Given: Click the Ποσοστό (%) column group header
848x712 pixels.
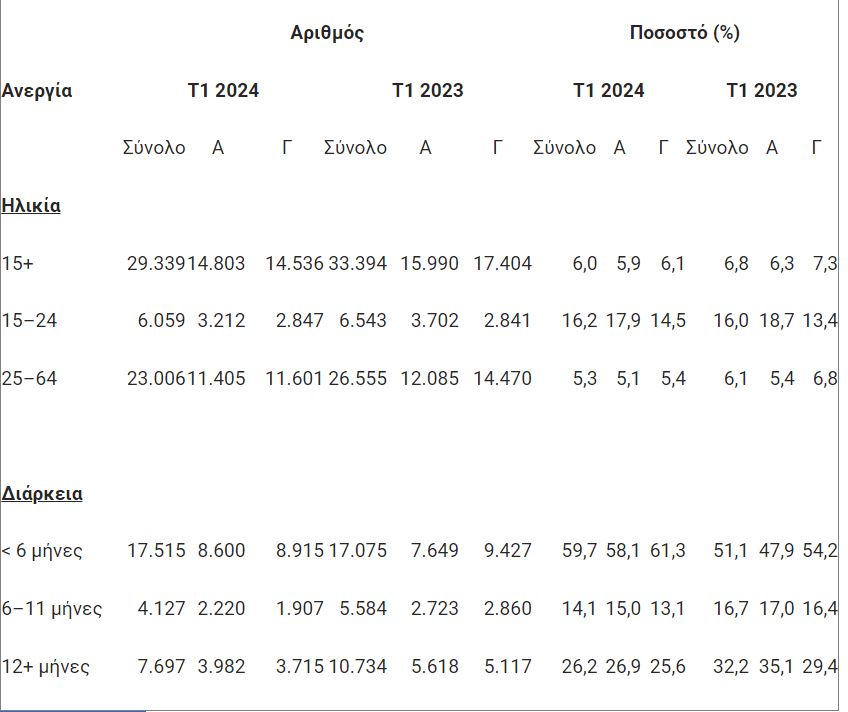Looking at the screenshot, I should [684, 33].
